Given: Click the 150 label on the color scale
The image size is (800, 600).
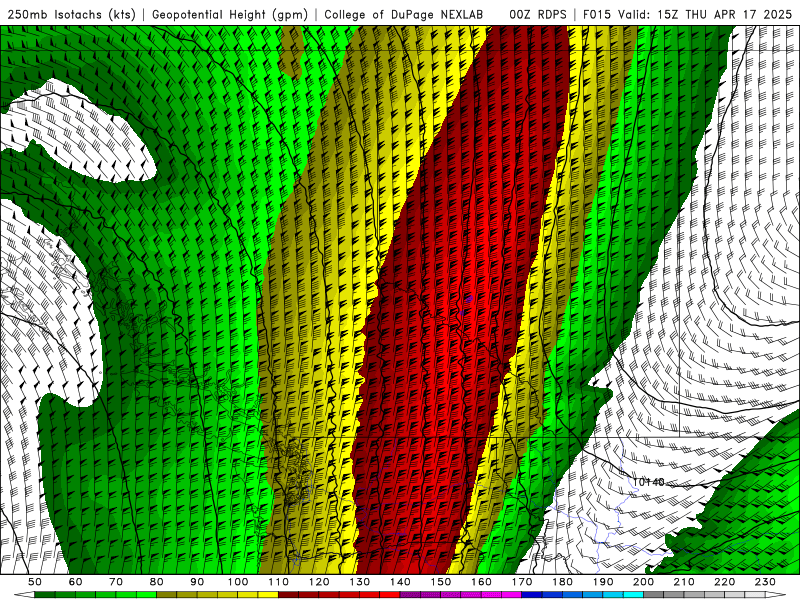Looking at the screenshot, I should (x=441, y=582).
